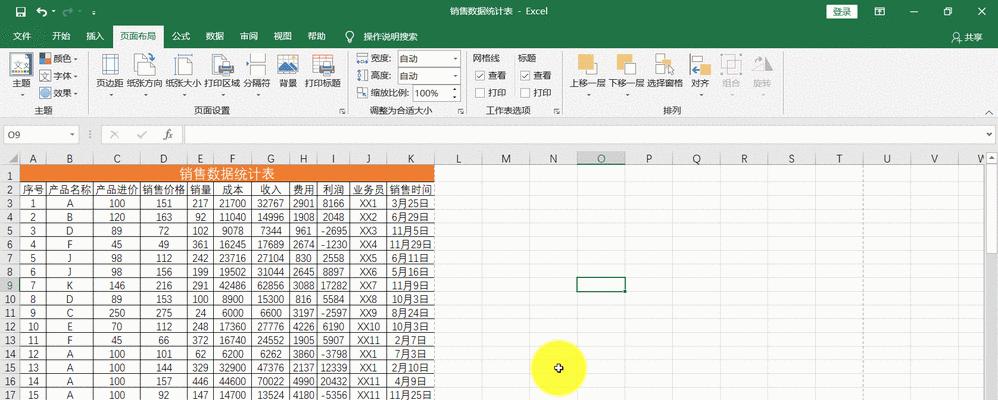The image size is (998, 400).
Task: Open the theme Colors (颜色) menu
Action: click(58, 59)
